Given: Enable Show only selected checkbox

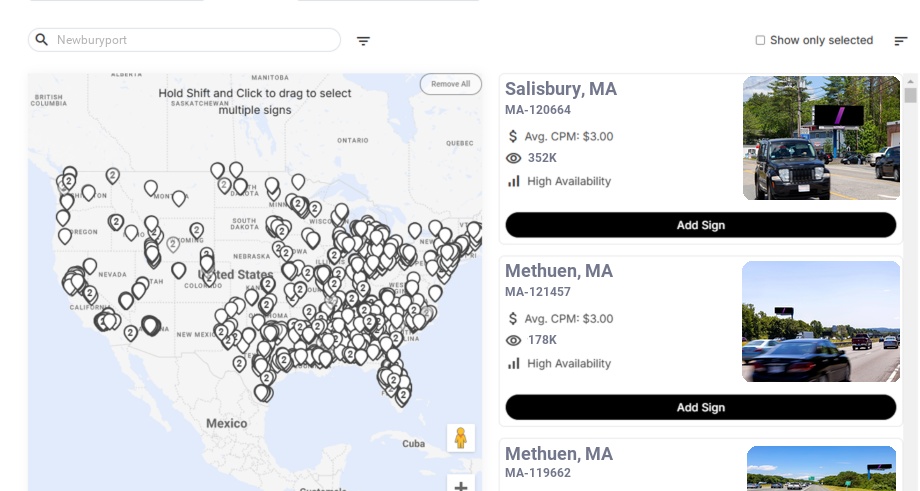Looking at the screenshot, I should 760,41.
